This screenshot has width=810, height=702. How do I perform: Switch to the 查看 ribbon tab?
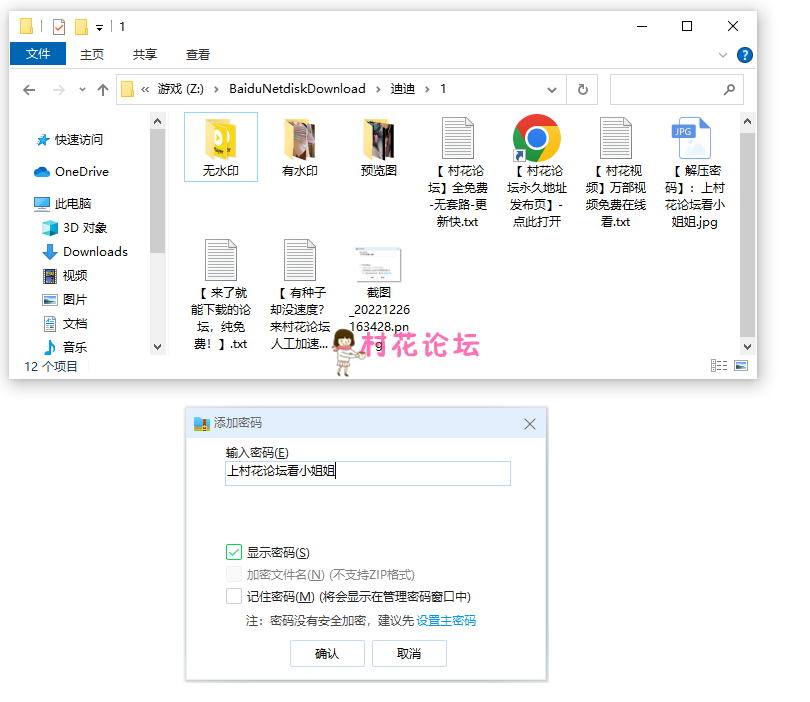[x=198, y=54]
